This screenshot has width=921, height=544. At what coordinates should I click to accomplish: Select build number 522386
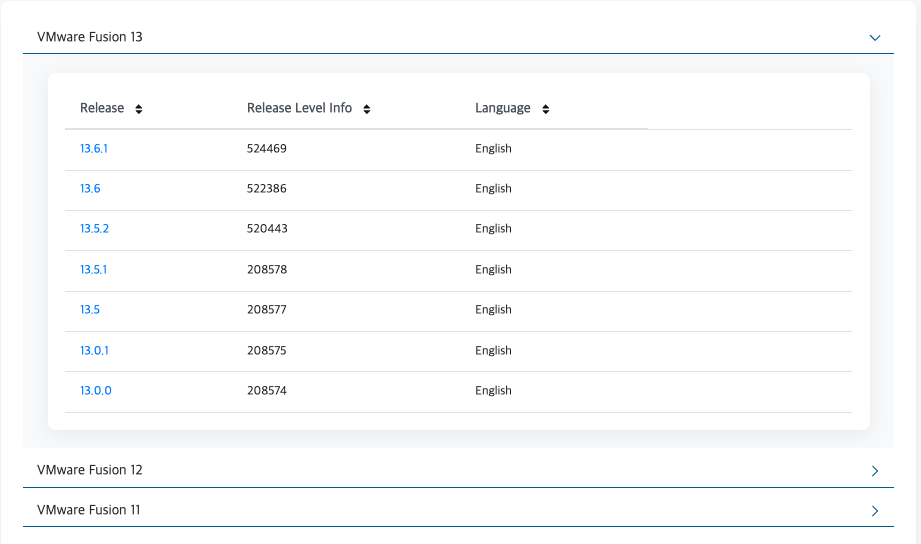pyautogui.click(x=267, y=189)
